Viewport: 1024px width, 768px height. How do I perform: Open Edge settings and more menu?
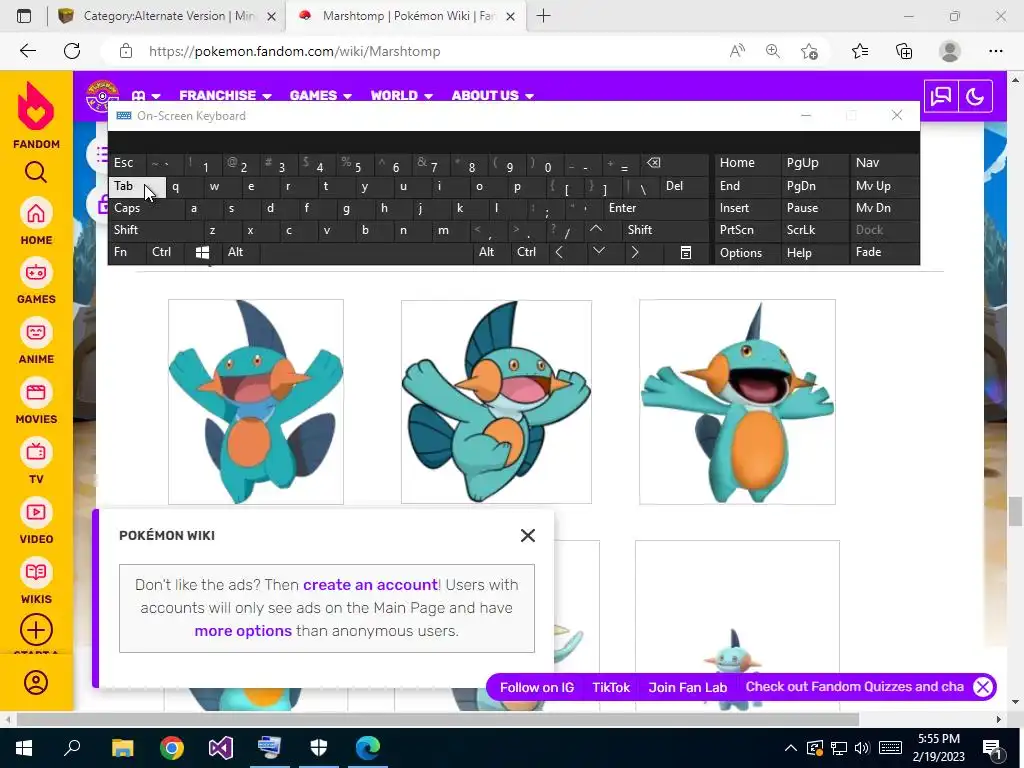(x=995, y=51)
